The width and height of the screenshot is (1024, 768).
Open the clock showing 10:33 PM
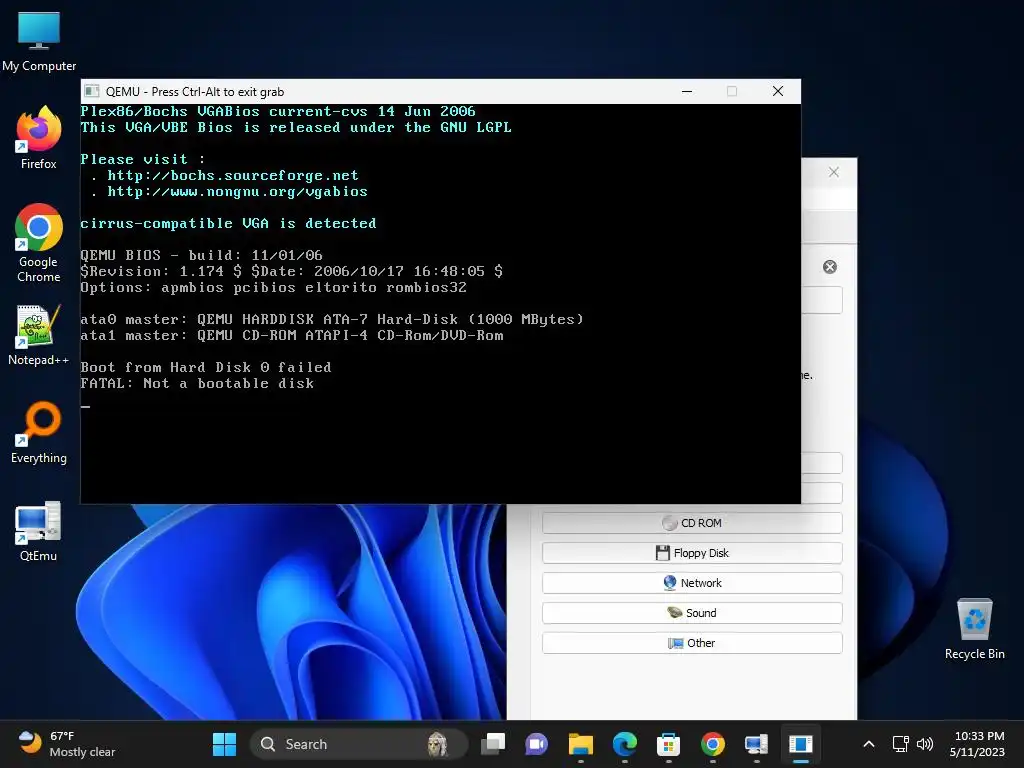pos(978,744)
